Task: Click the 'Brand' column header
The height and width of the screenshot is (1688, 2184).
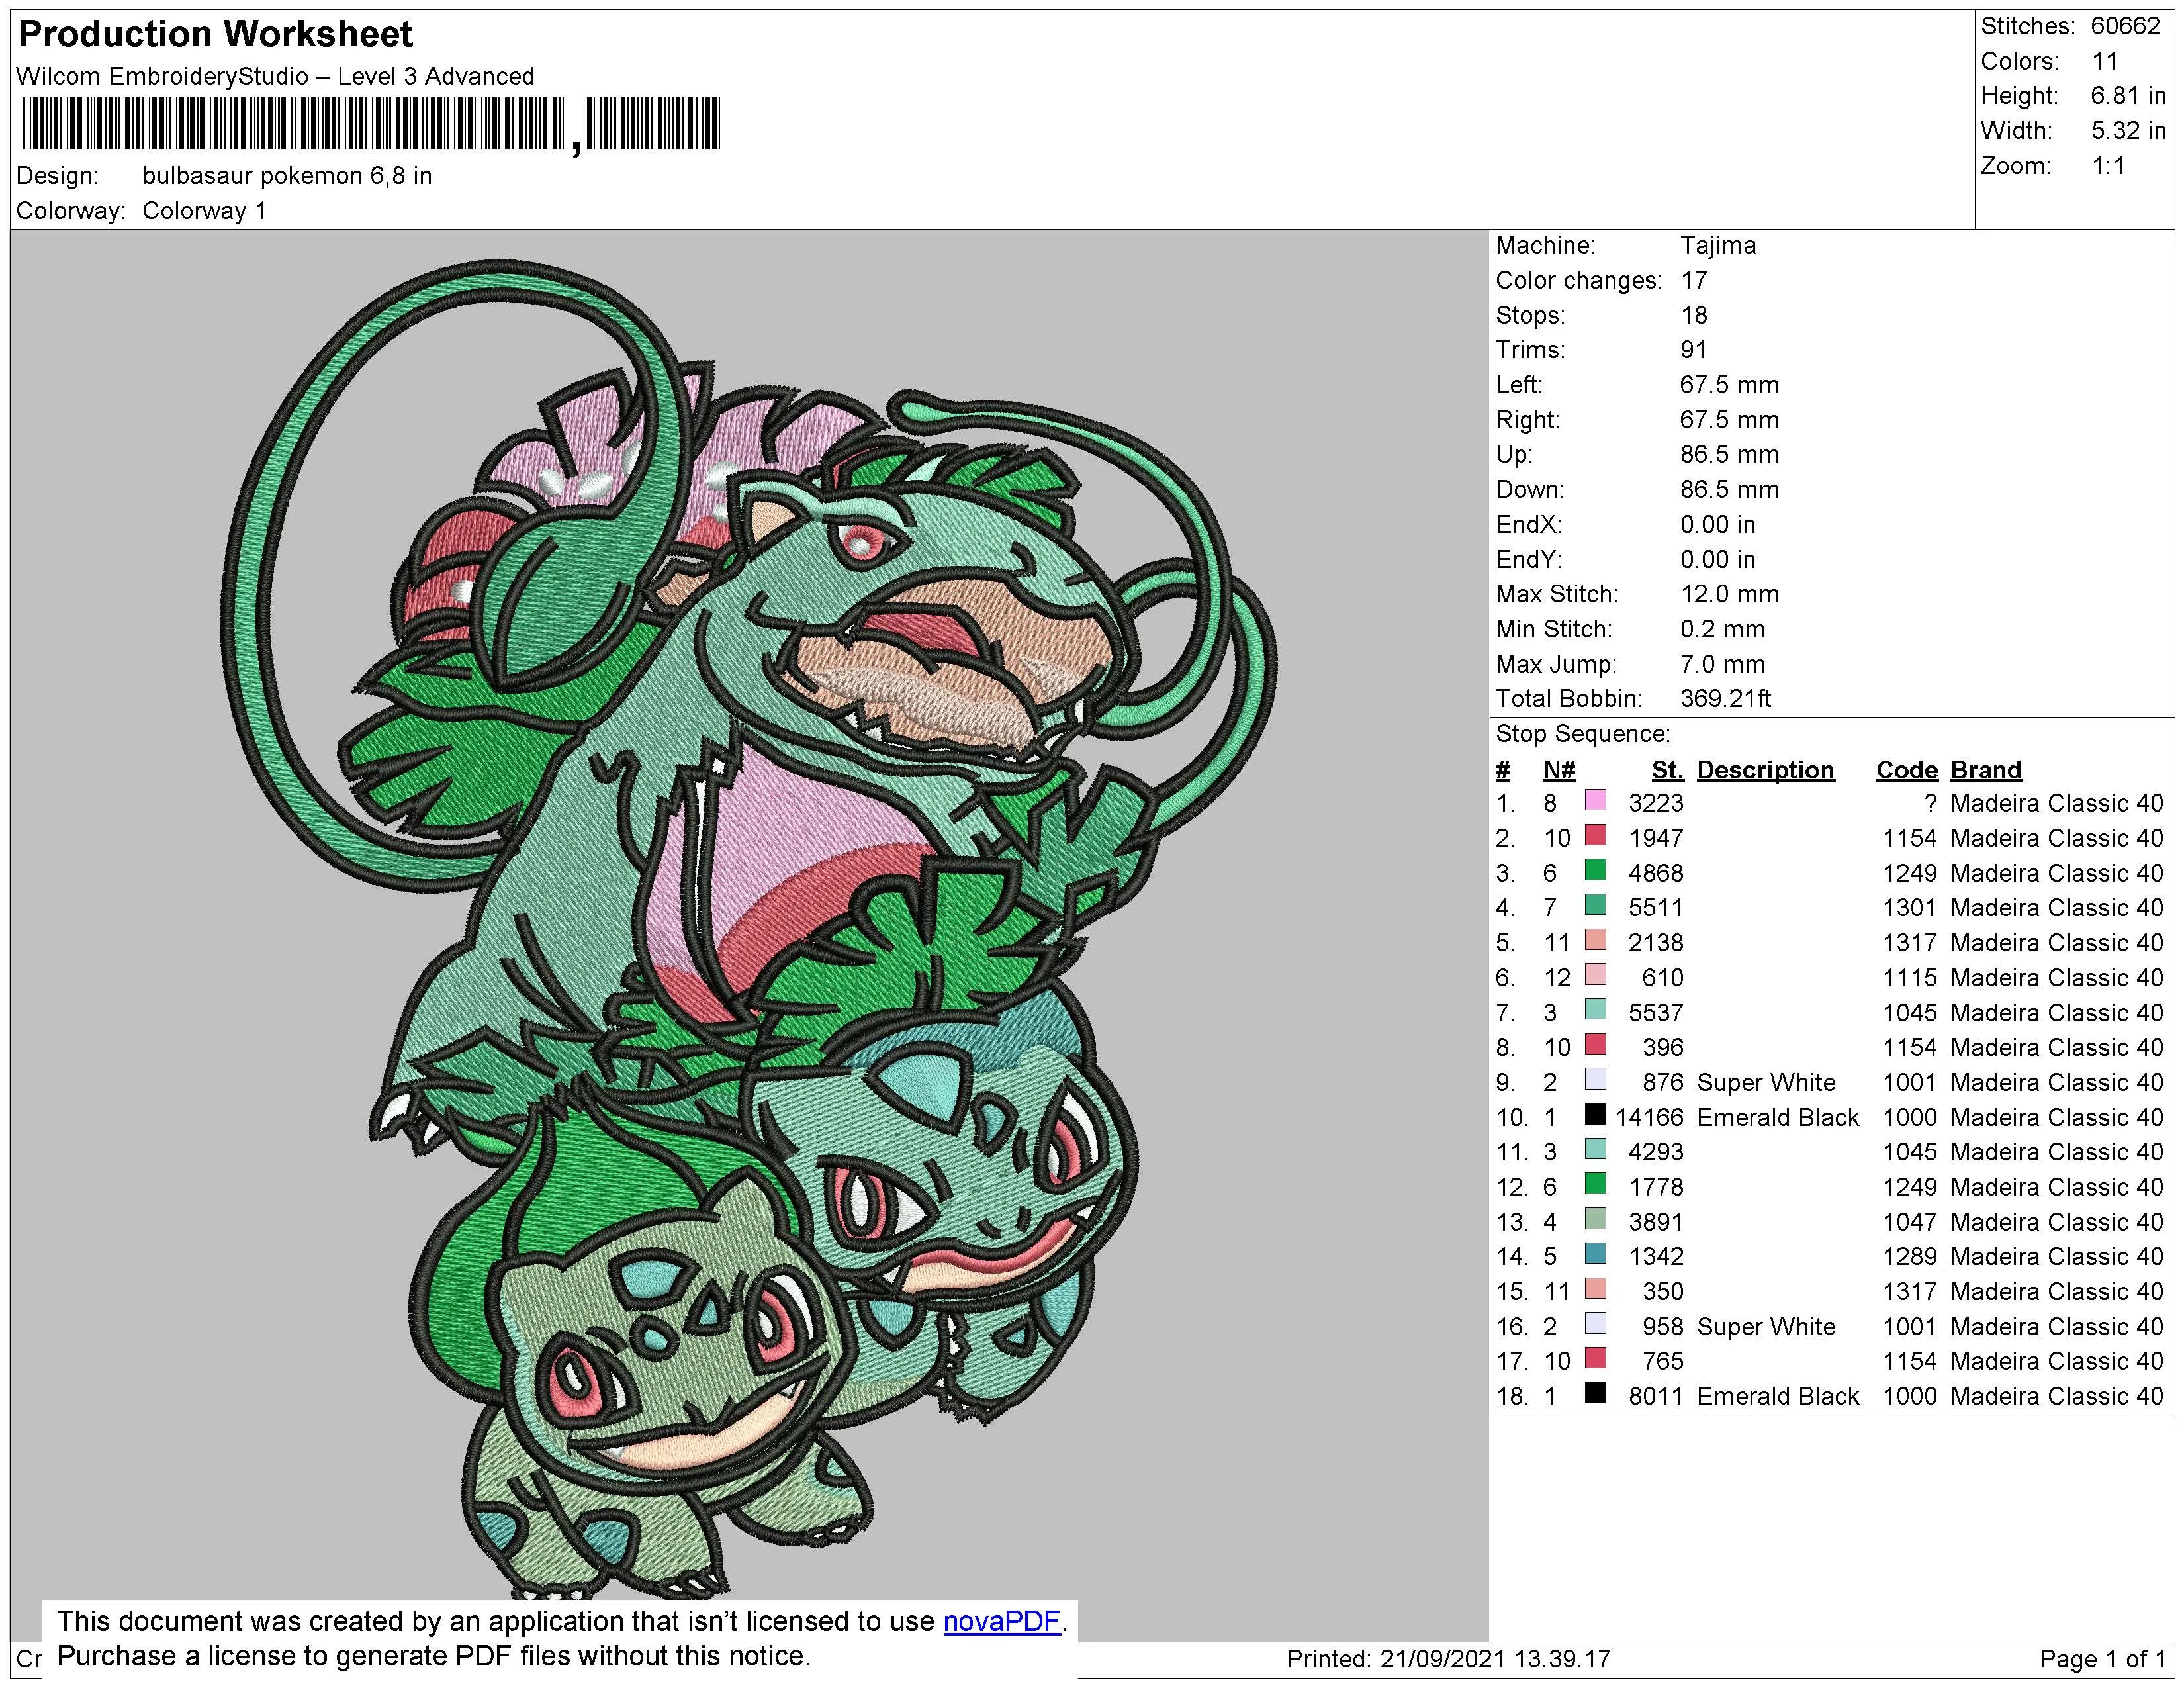Action: pos(1986,771)
